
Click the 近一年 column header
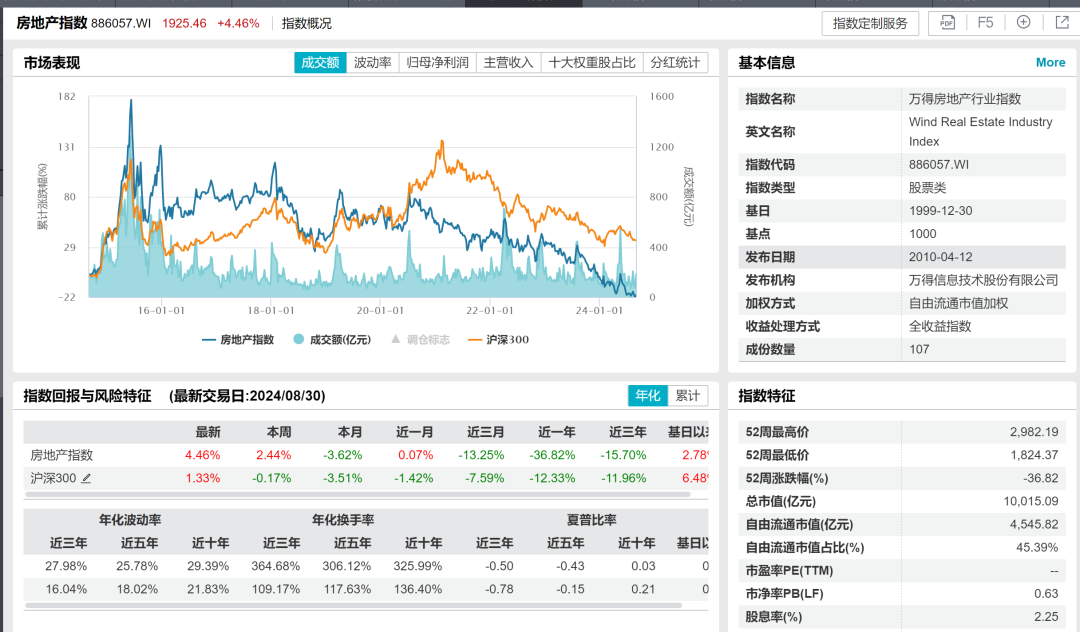coord(557,432)
